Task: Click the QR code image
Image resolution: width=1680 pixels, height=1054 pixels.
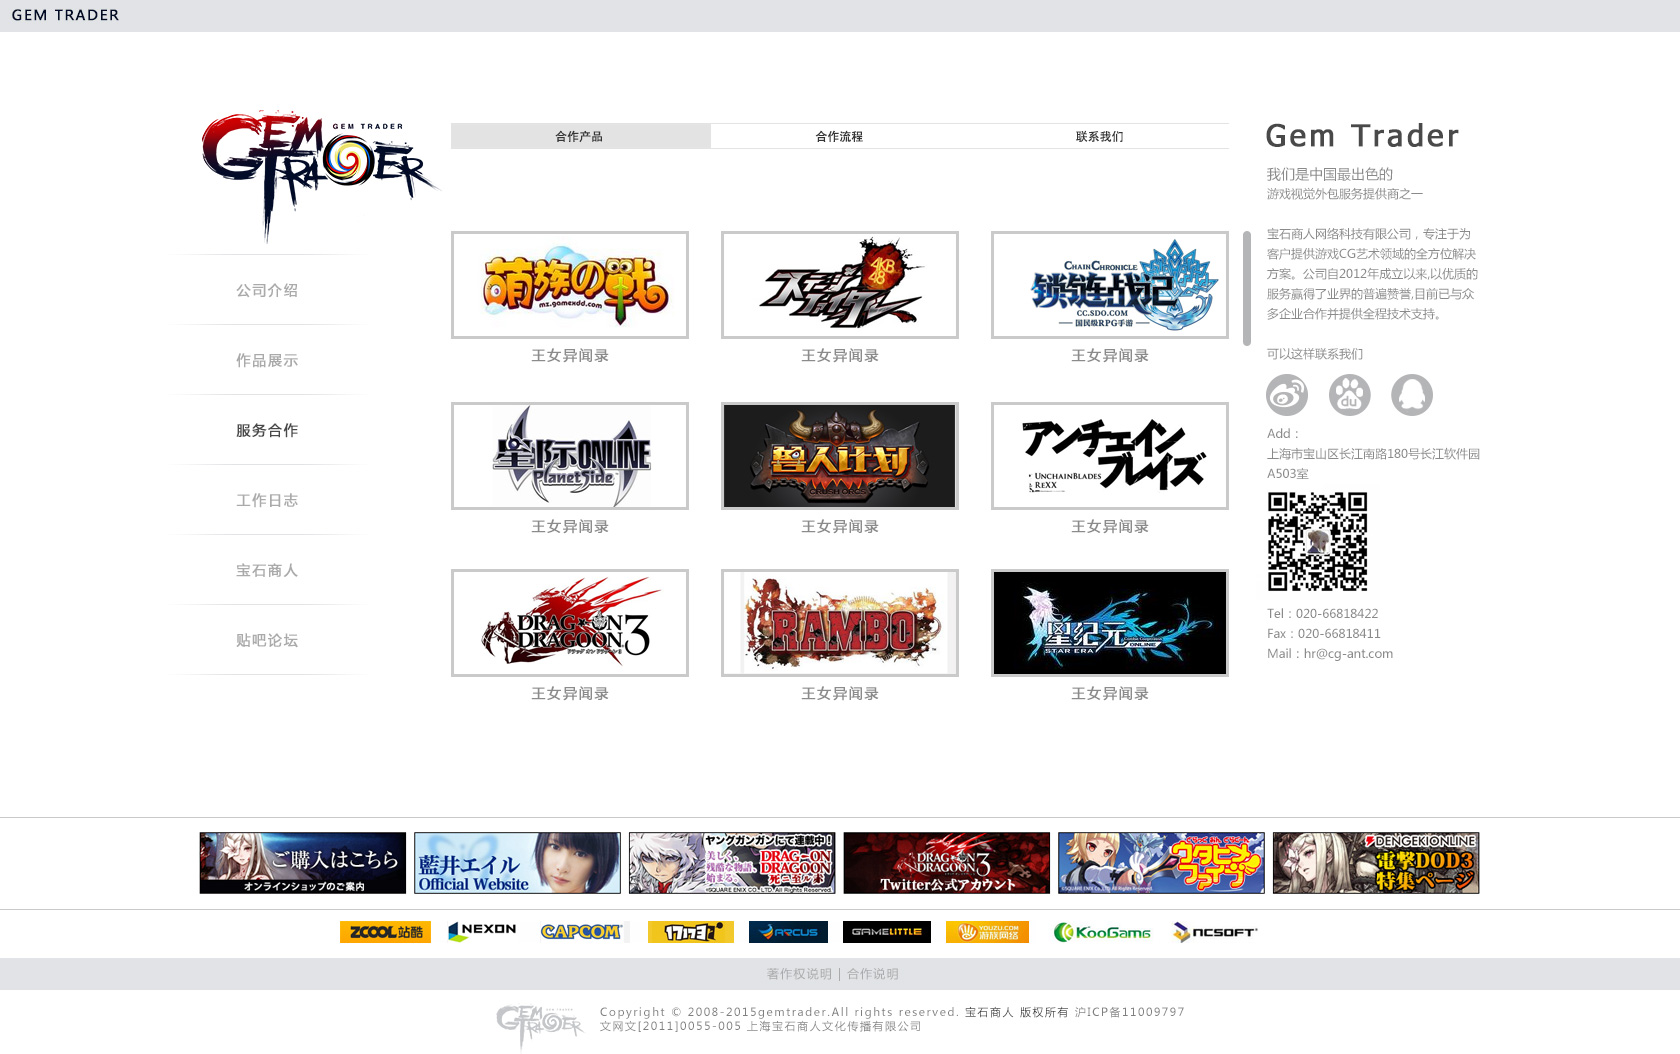Action: pyautogui.click(x=1317, y=541)
